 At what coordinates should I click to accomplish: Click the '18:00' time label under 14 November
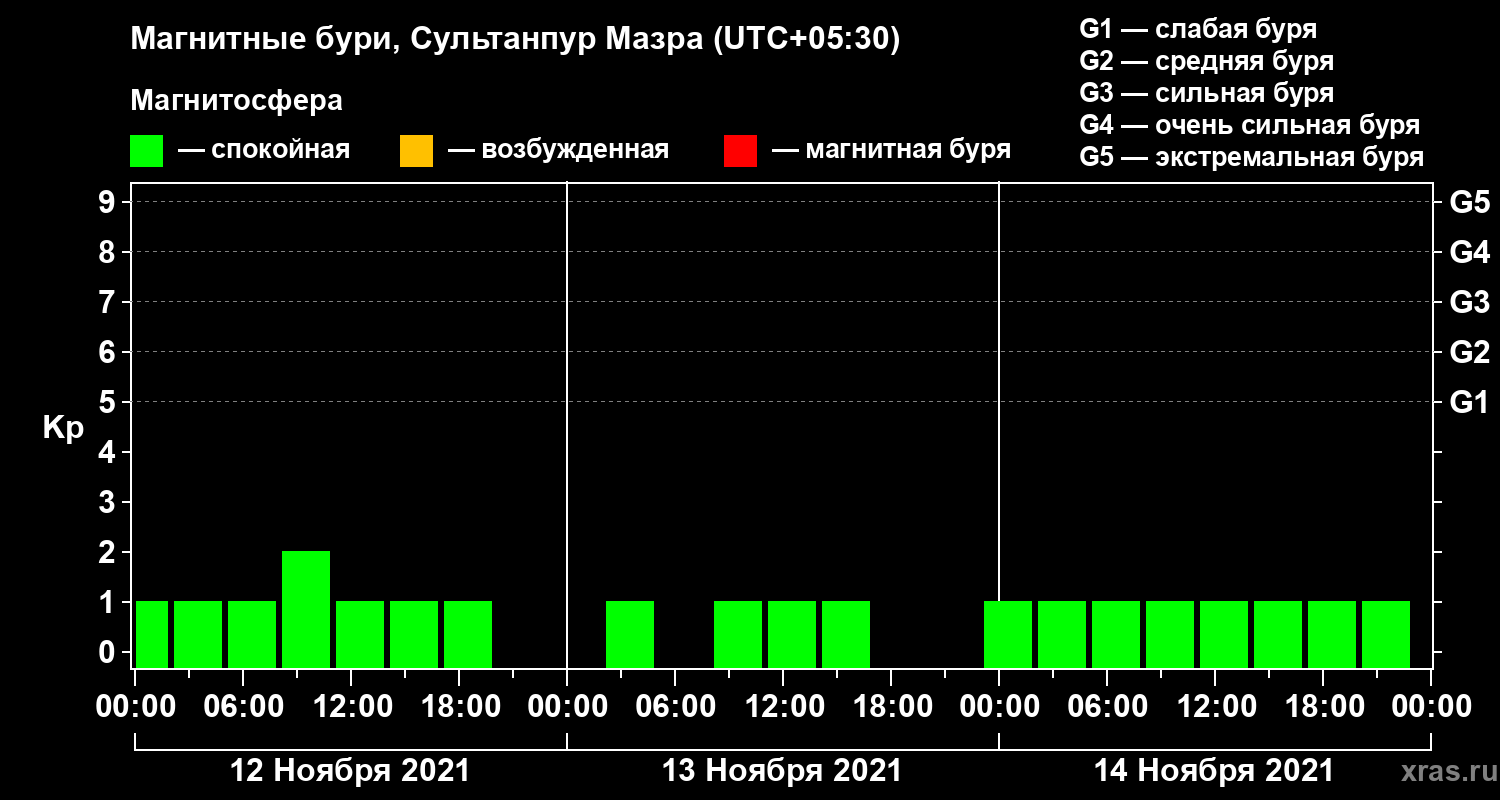tap(1323, 707)
